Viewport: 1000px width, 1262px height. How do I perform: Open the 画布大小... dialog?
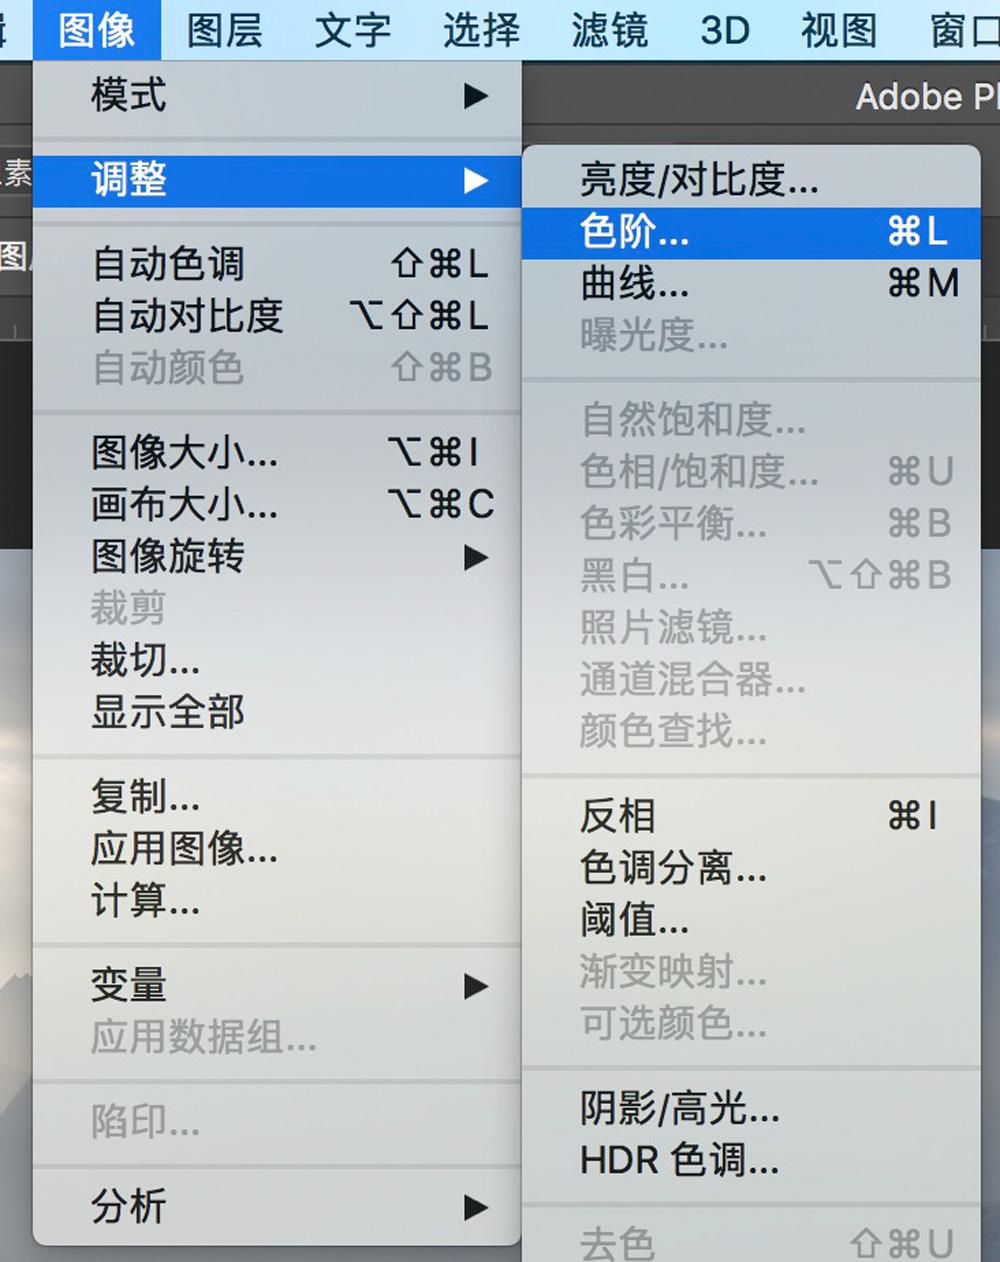(x=277, y=504)
